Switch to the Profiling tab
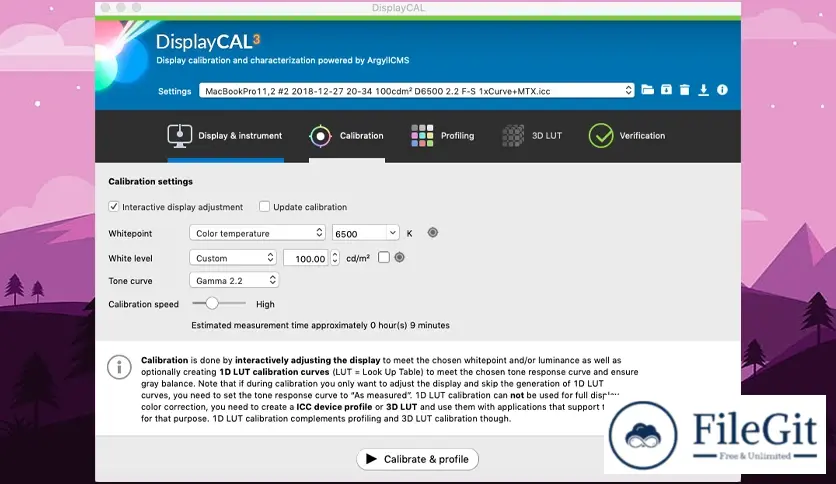 [x=442, y=136]
